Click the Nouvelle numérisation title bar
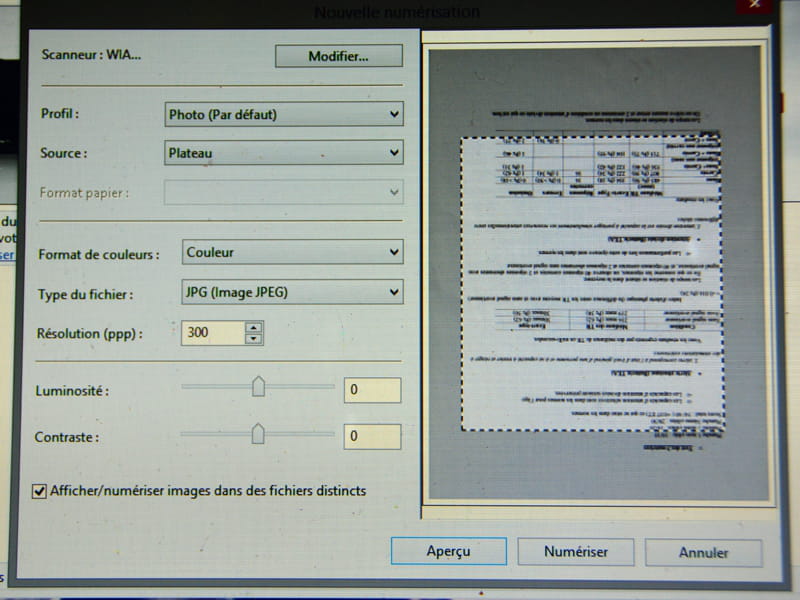800x600 pixels. point(397,12)
